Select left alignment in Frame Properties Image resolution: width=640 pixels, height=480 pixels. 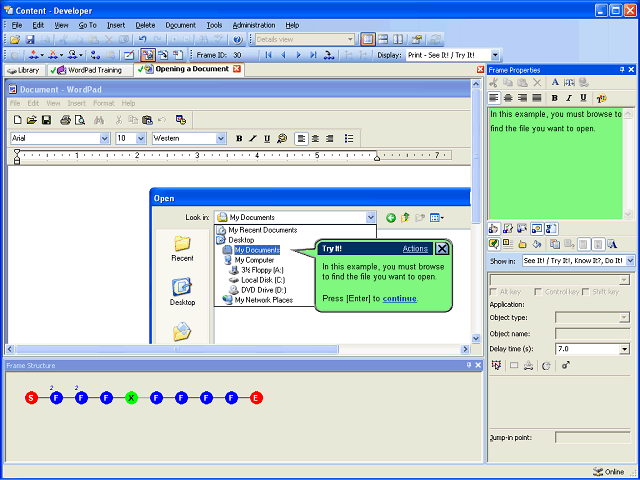click(x=494, y=98)
